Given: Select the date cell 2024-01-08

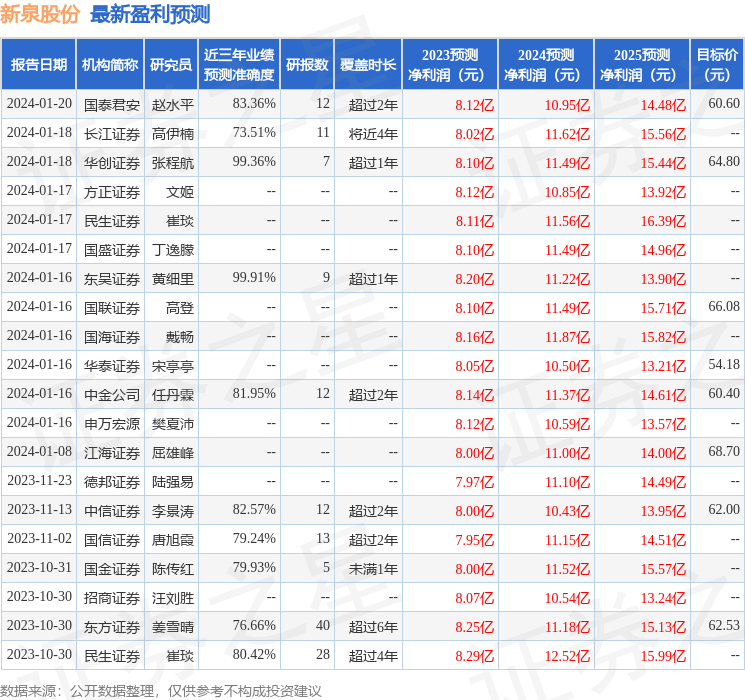Looking at the screenshot, I should 39,451.
